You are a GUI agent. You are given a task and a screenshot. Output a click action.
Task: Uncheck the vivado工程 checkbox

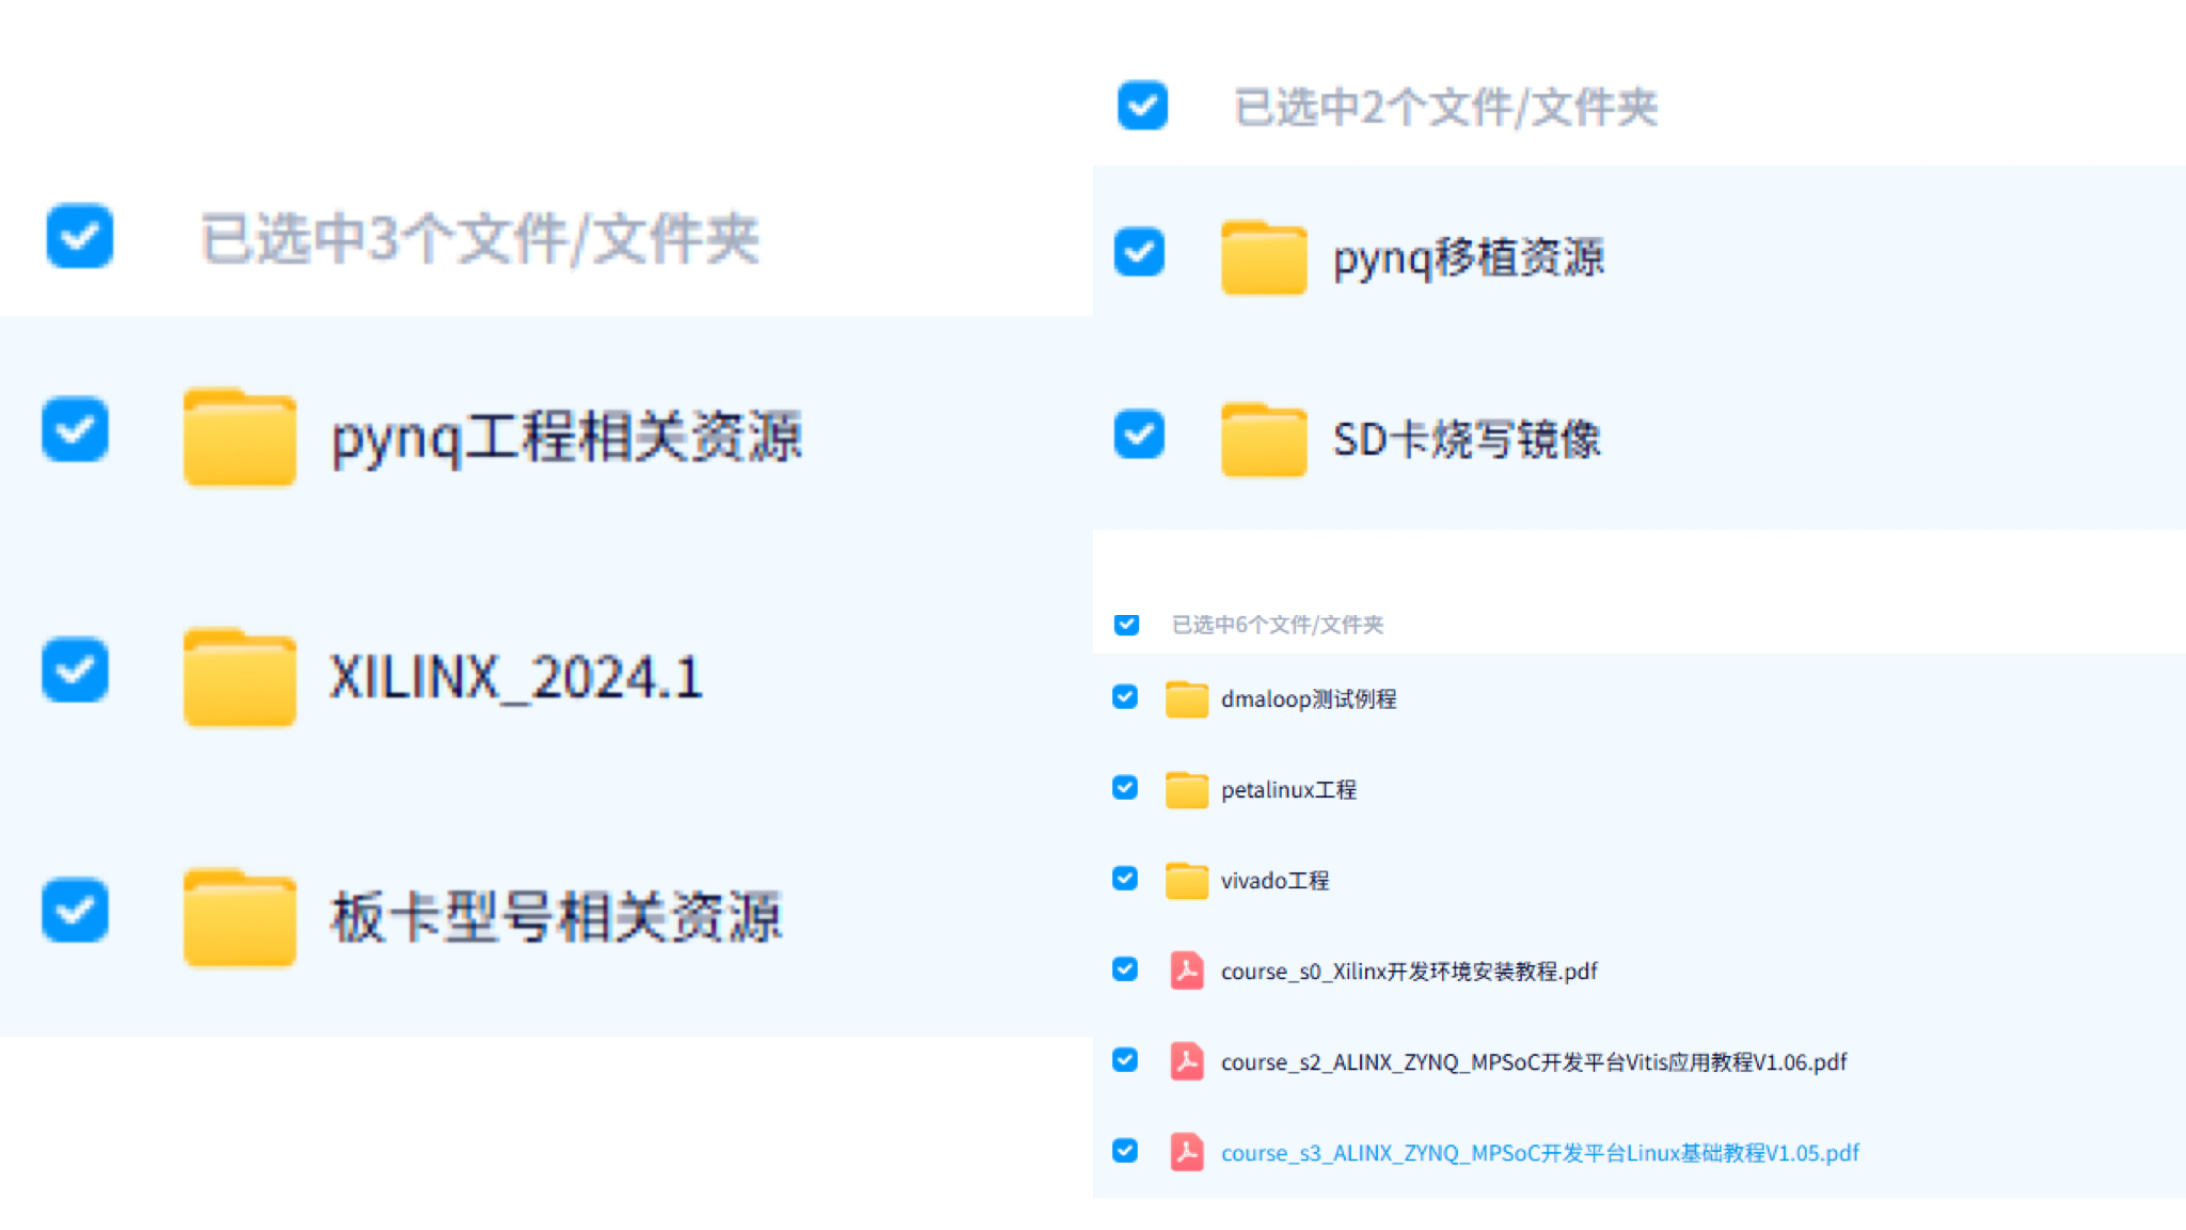[1124, 879]
